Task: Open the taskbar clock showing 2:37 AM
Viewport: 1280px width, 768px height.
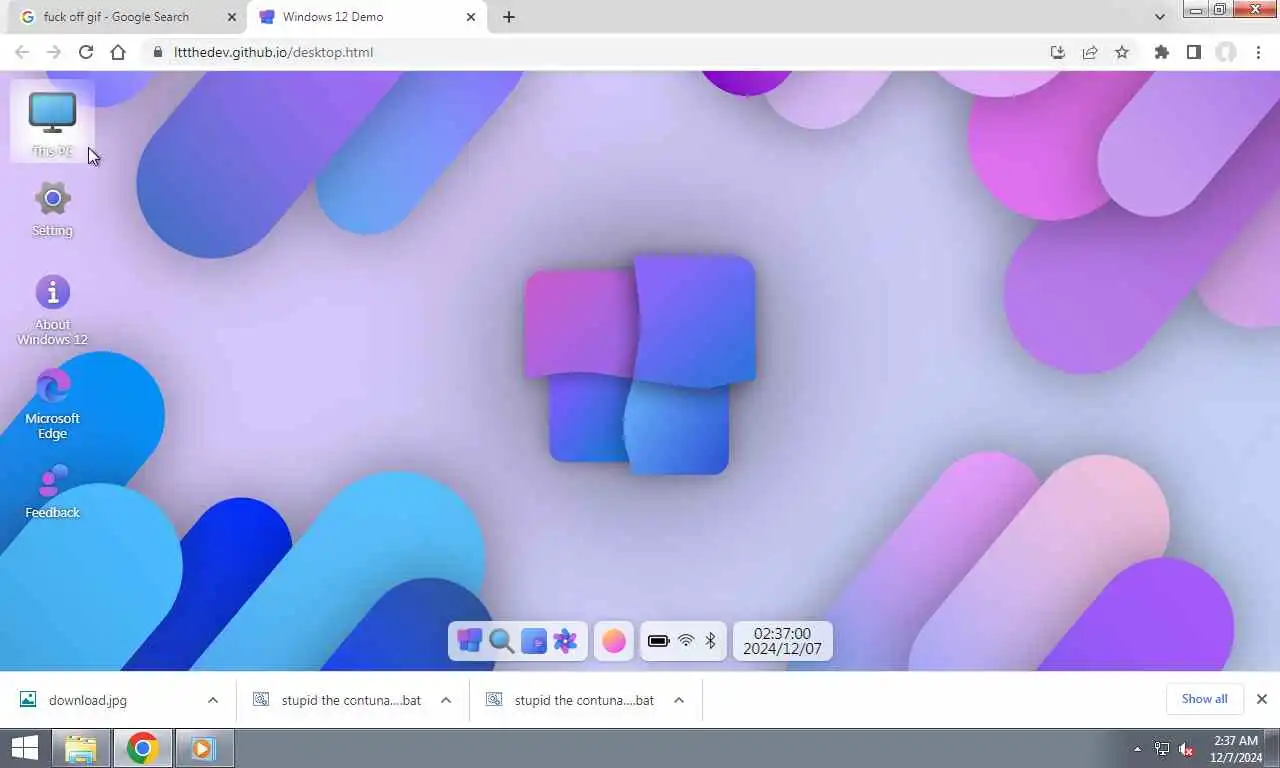Action: tap(1236, 749)
